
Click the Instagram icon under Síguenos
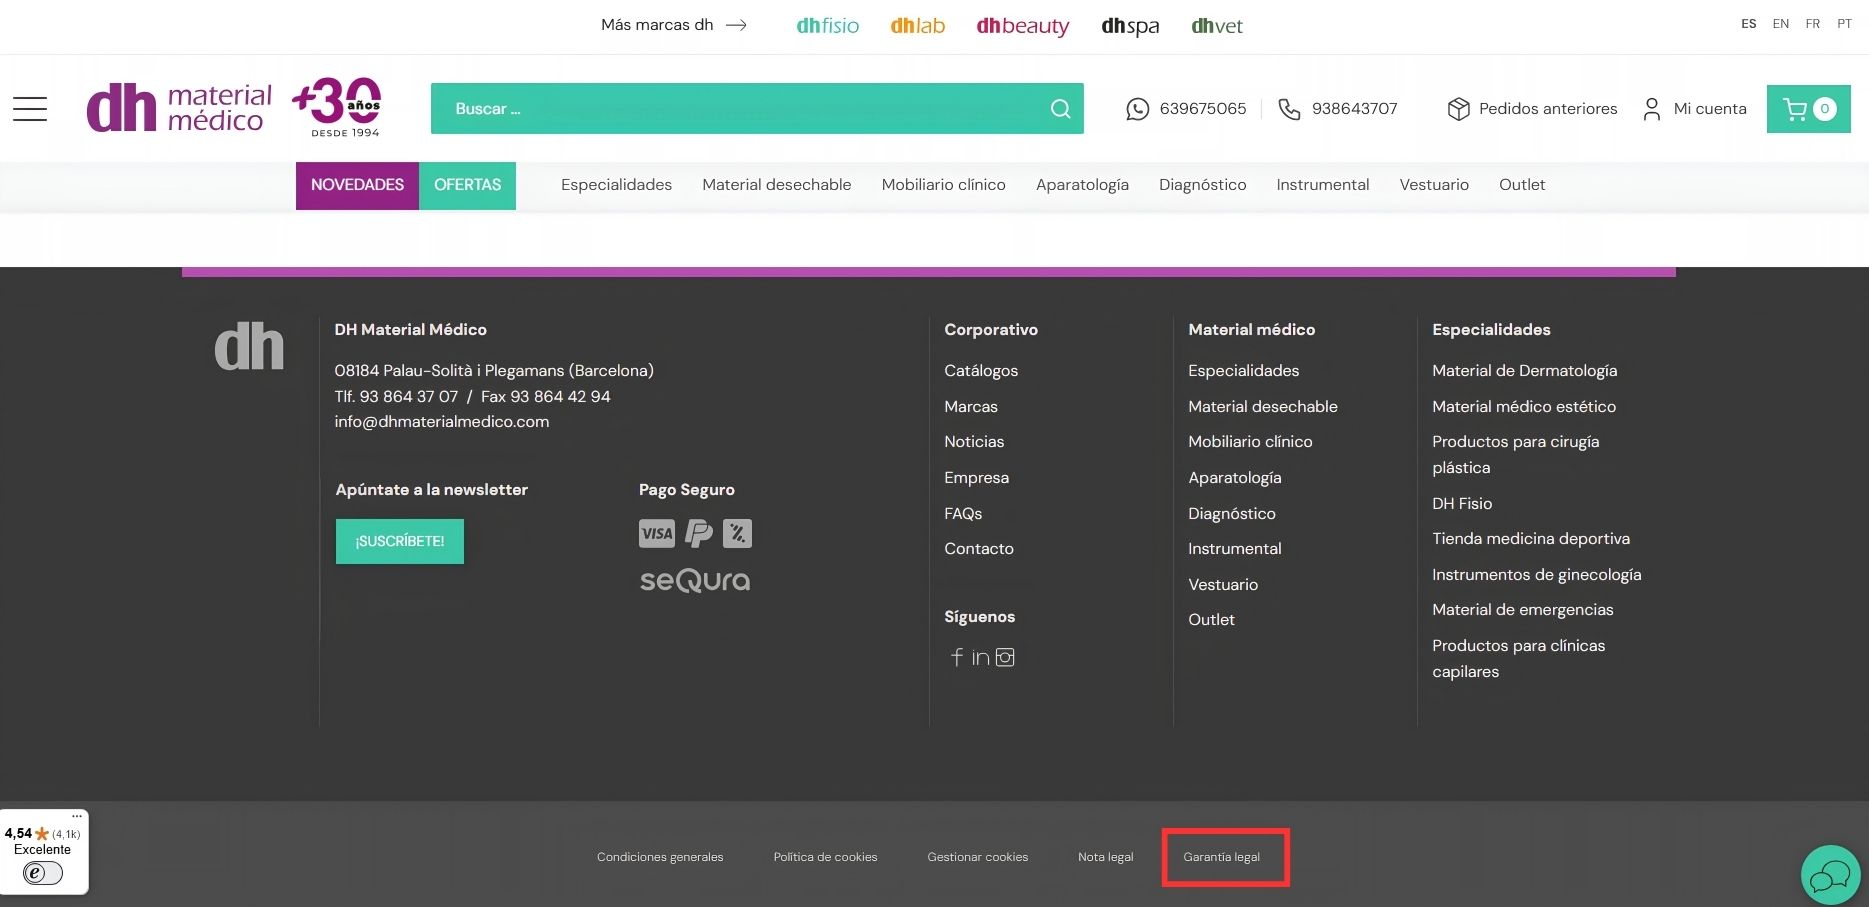[1005, 657]
